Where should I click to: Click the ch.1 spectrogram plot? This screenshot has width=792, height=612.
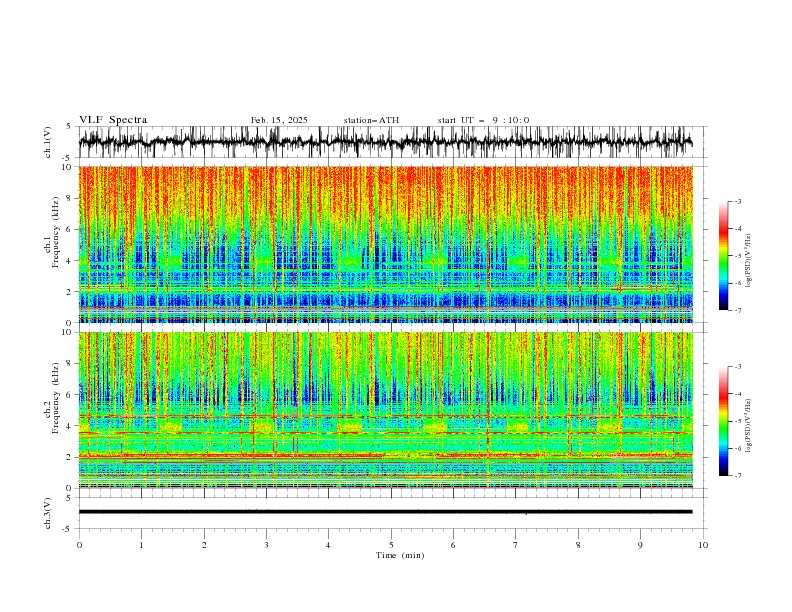386,244
